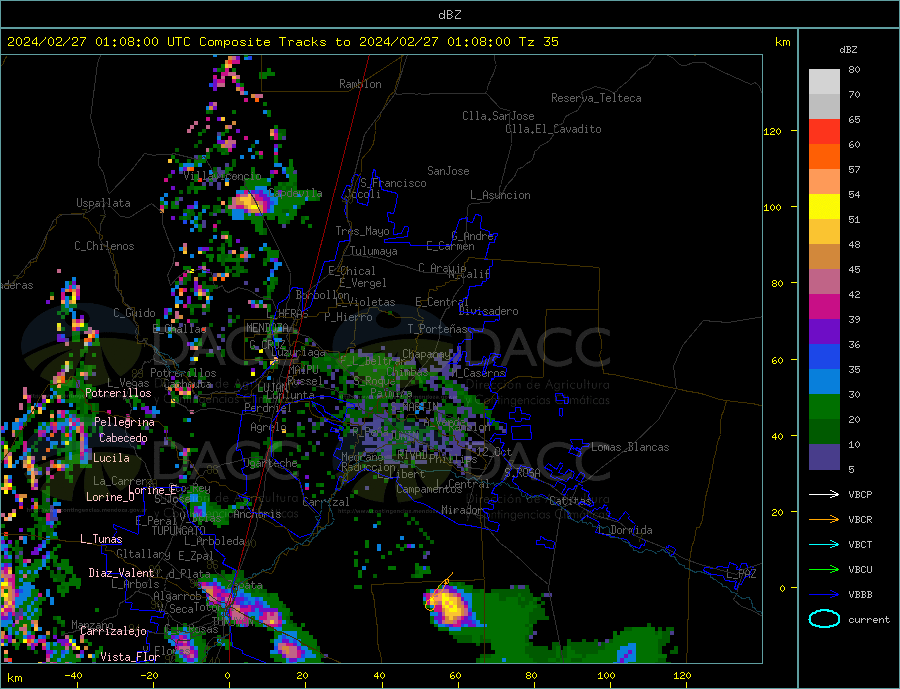Click the Ugarteche place label
Screen dimensions: 900x689
[271, 463]
